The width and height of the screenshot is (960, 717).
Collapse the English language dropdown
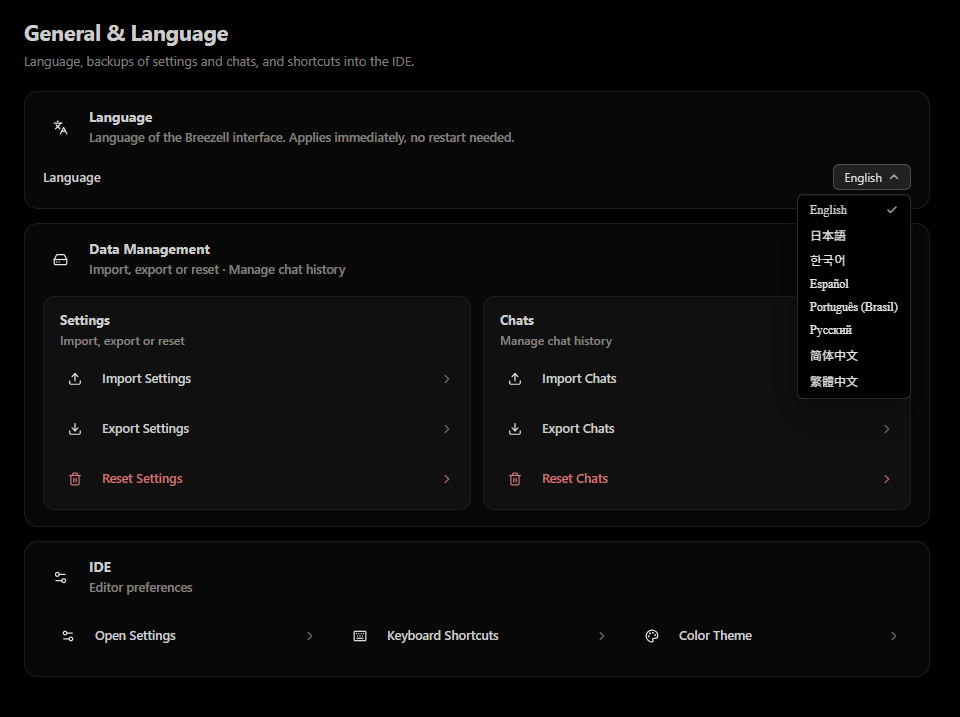point(871,178)
